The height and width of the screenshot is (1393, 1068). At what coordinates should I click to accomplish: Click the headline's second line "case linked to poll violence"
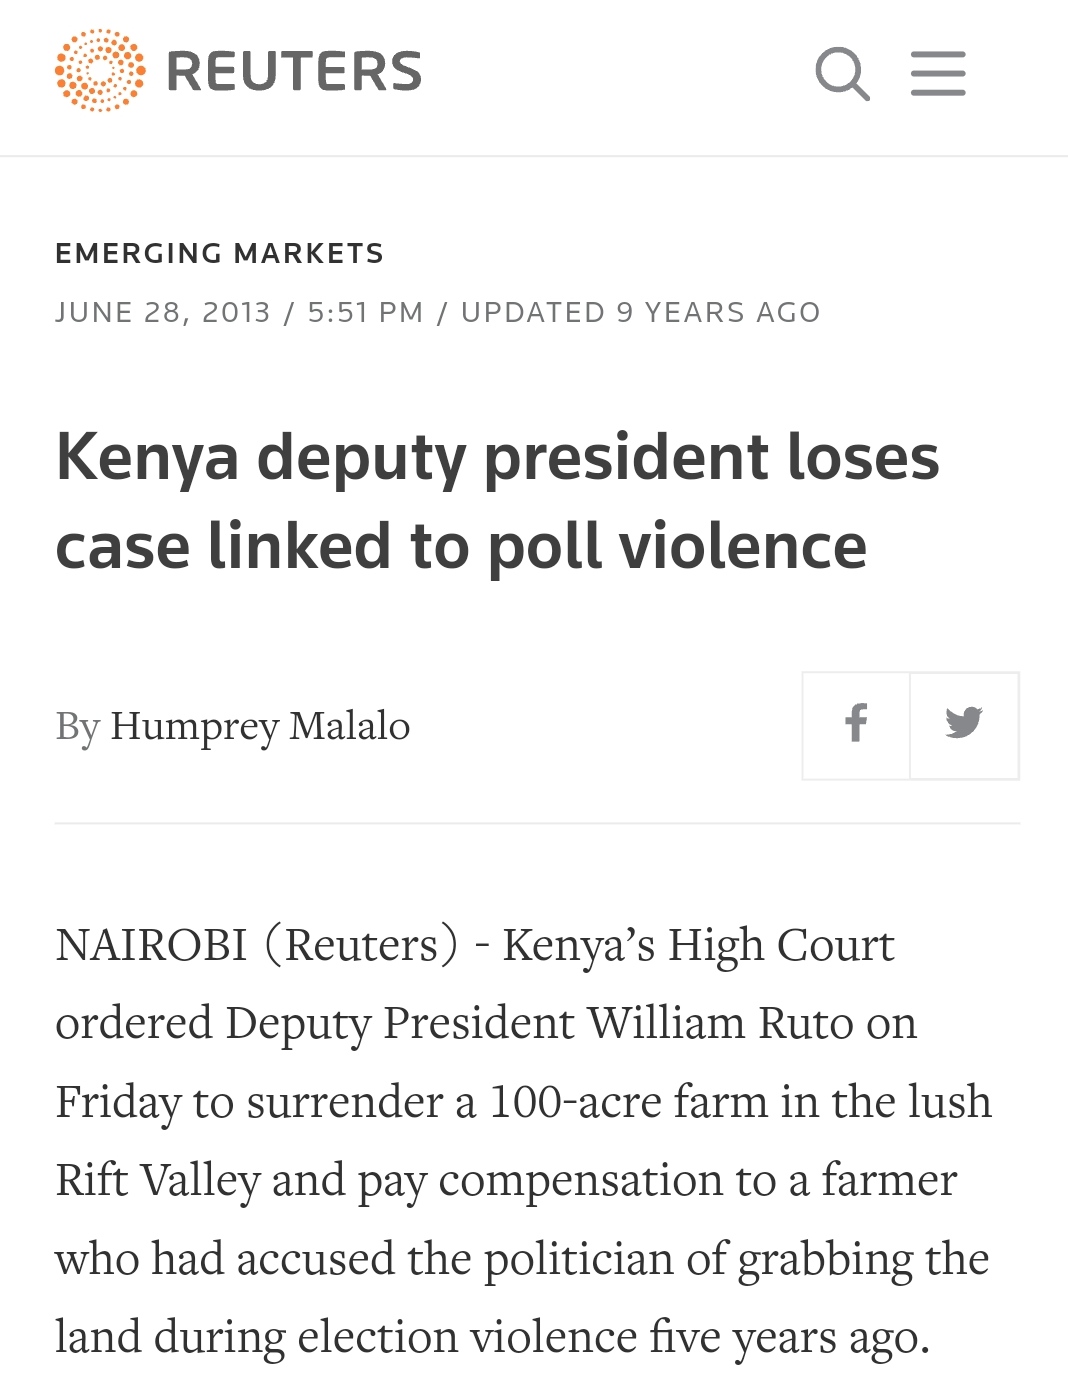[x=461, y=546]
